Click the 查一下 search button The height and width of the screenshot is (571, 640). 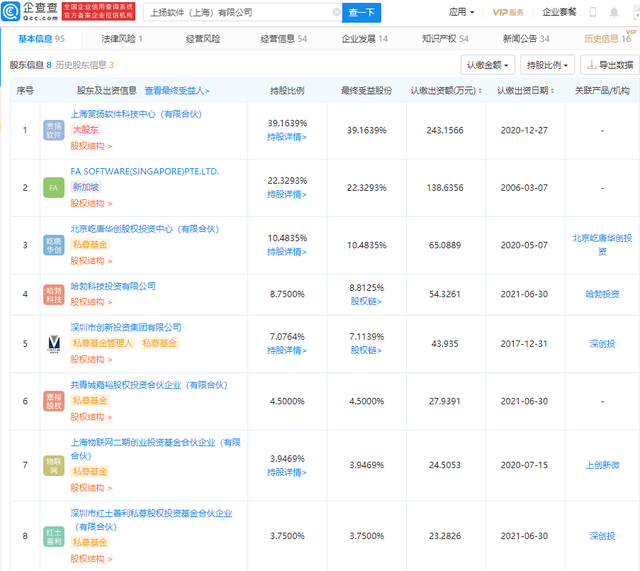(361, 13)
